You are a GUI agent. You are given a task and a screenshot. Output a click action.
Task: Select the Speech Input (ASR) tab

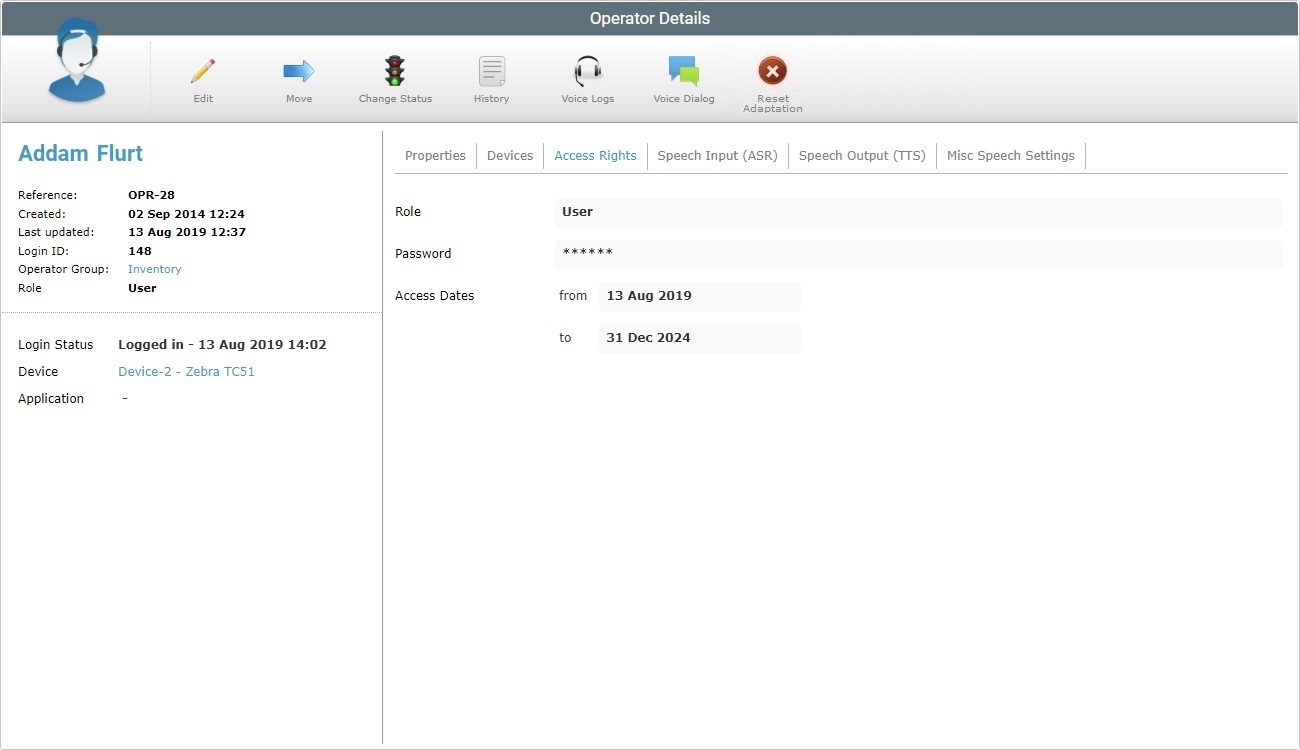717,155
